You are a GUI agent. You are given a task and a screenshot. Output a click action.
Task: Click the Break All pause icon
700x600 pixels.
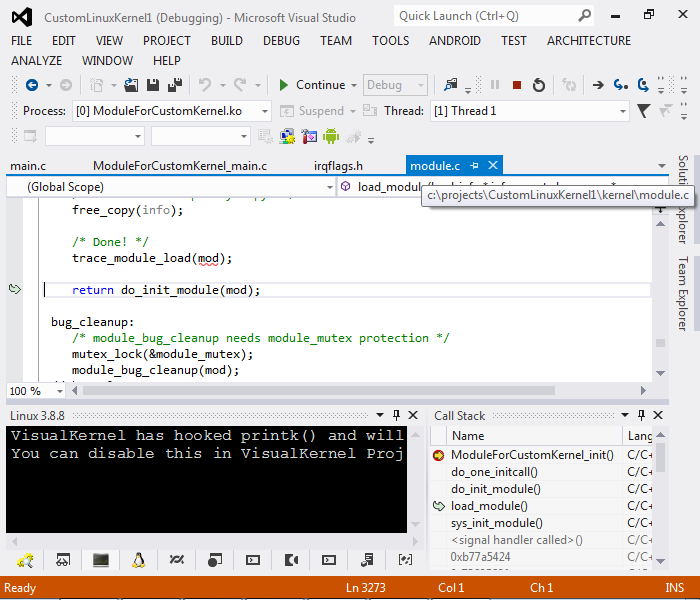click(x=495, y=85)
